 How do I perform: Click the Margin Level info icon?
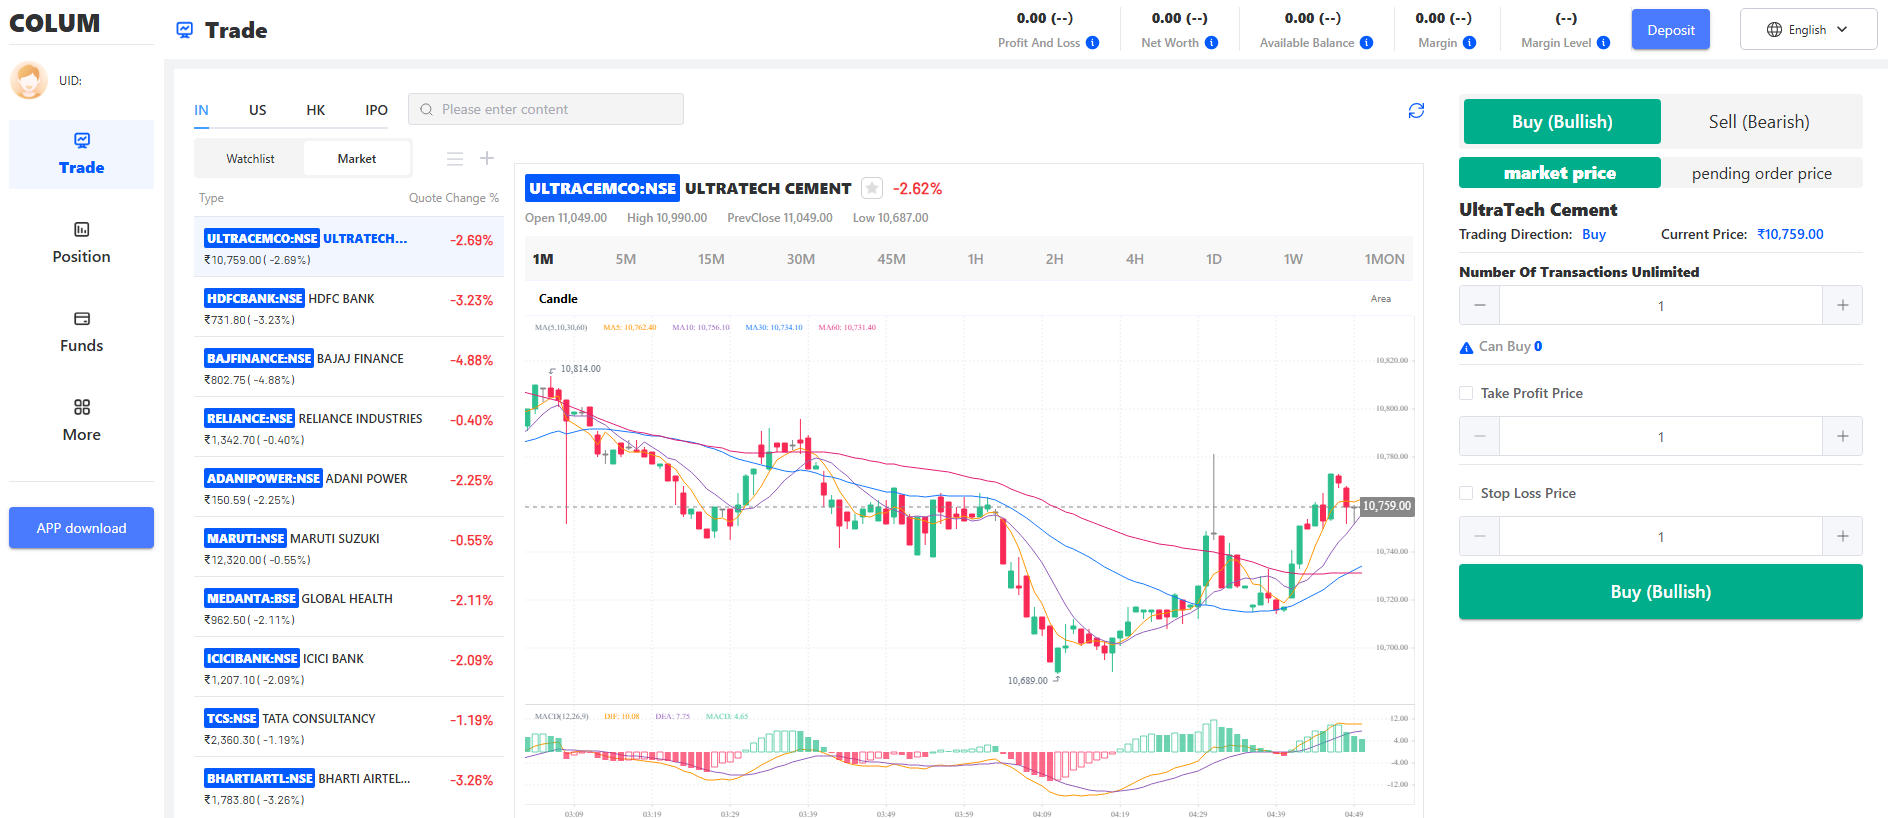click(x=1604, y=43)
